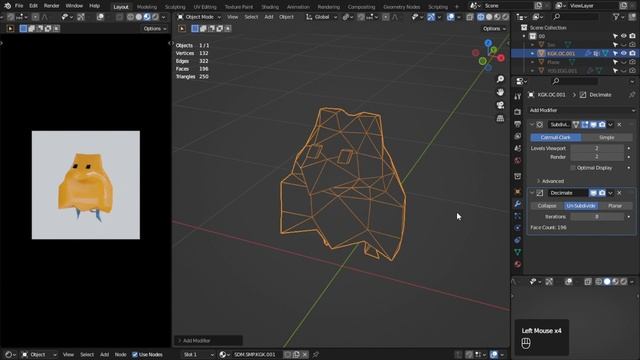This screenshot has height=360, width=640.
Task: Open the Object Mode dropdown
Action: 199,17
